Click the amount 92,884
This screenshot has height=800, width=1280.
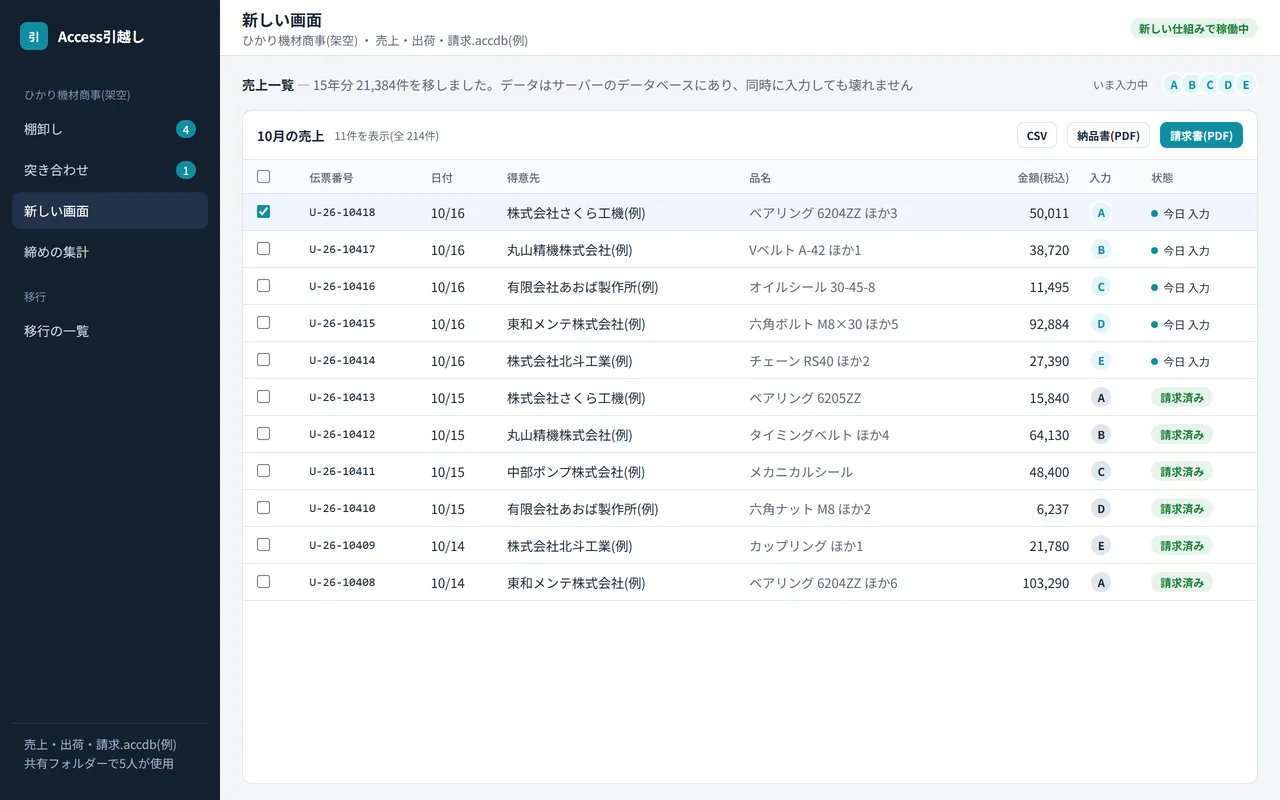point(1049,324)
